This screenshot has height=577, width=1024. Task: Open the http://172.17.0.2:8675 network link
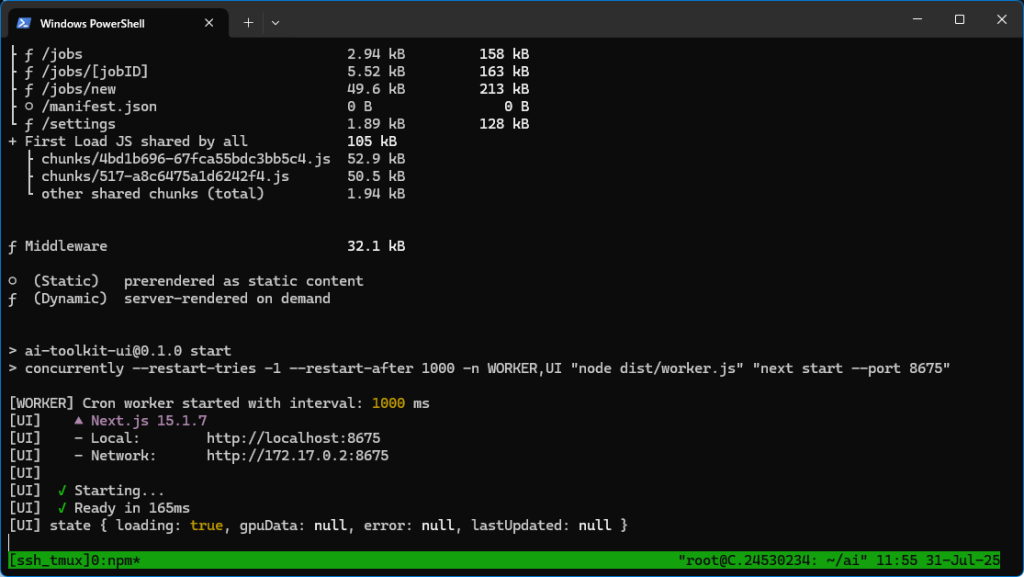click(297, 456)
